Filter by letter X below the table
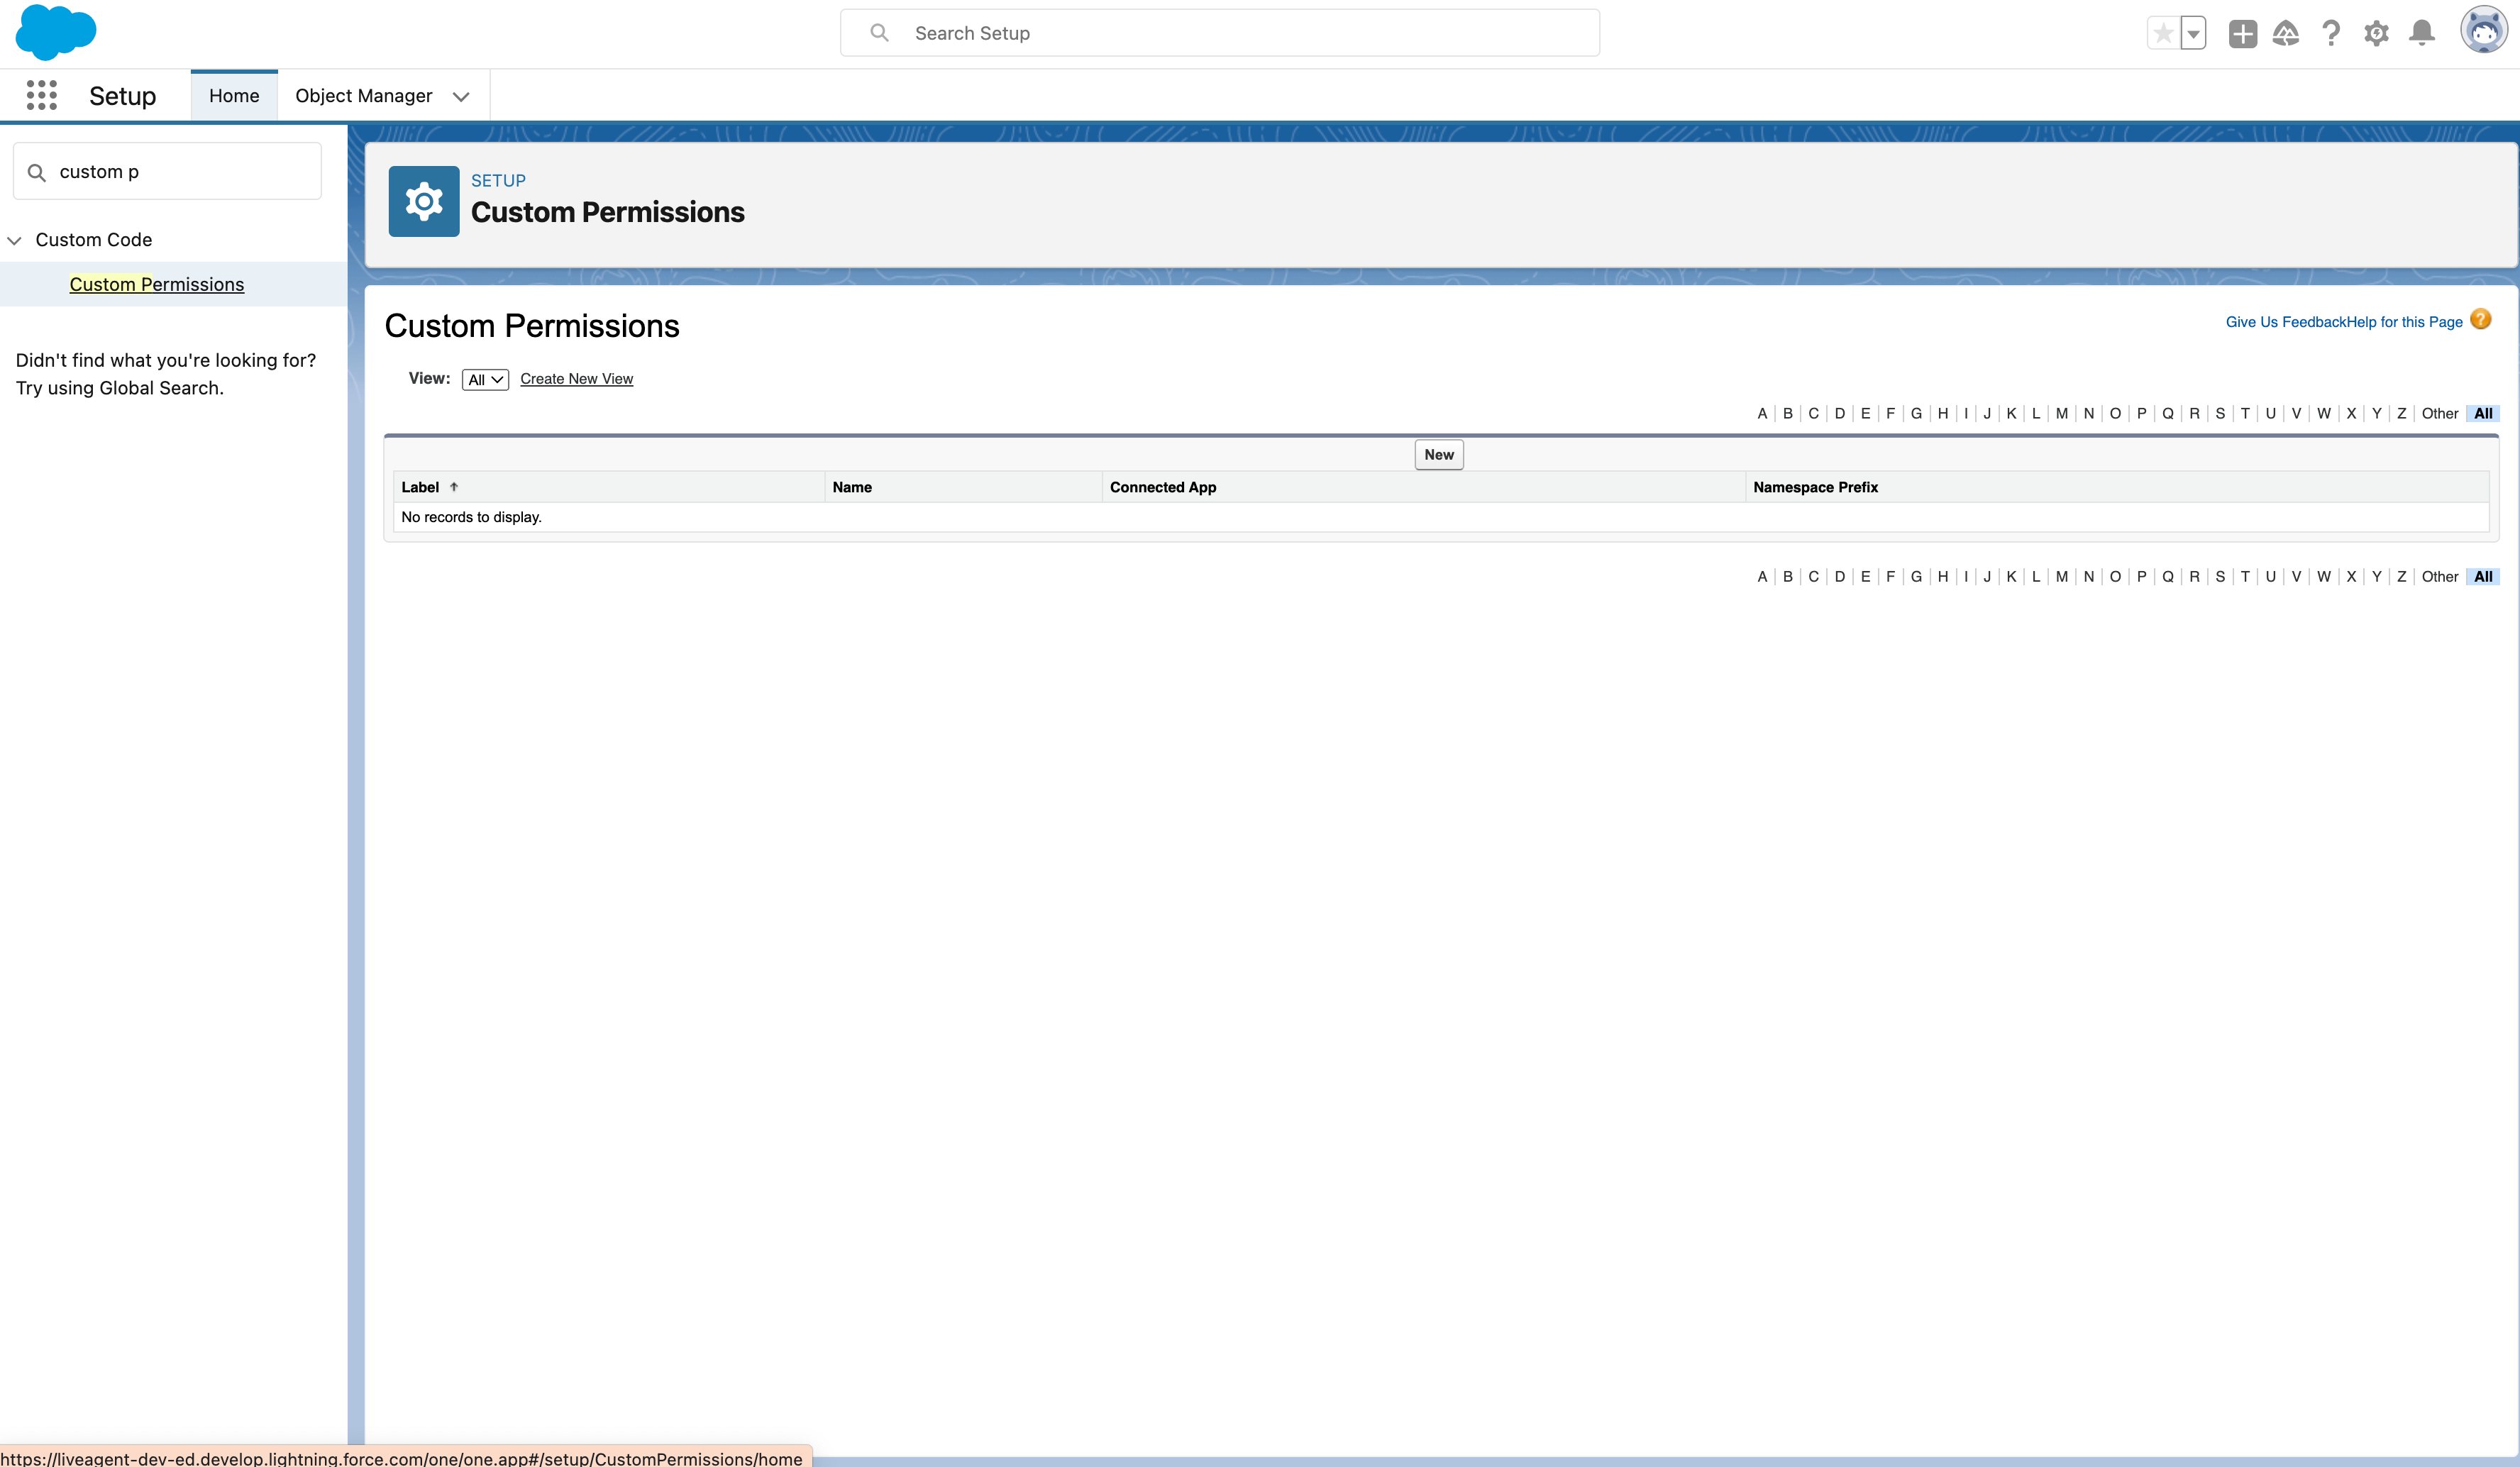 2351,576
